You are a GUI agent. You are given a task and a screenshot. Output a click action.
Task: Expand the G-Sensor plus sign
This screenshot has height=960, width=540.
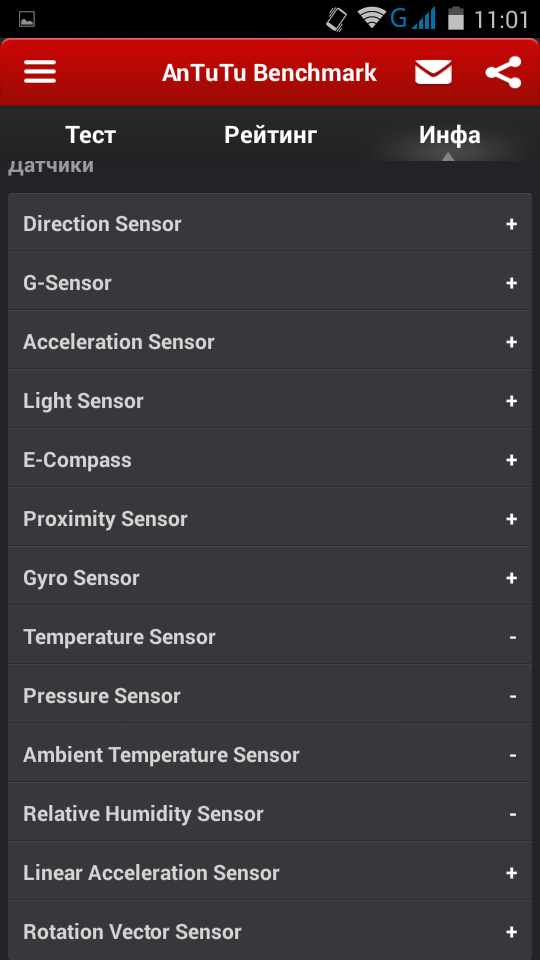pyautogui.click(x=511, y=283)
